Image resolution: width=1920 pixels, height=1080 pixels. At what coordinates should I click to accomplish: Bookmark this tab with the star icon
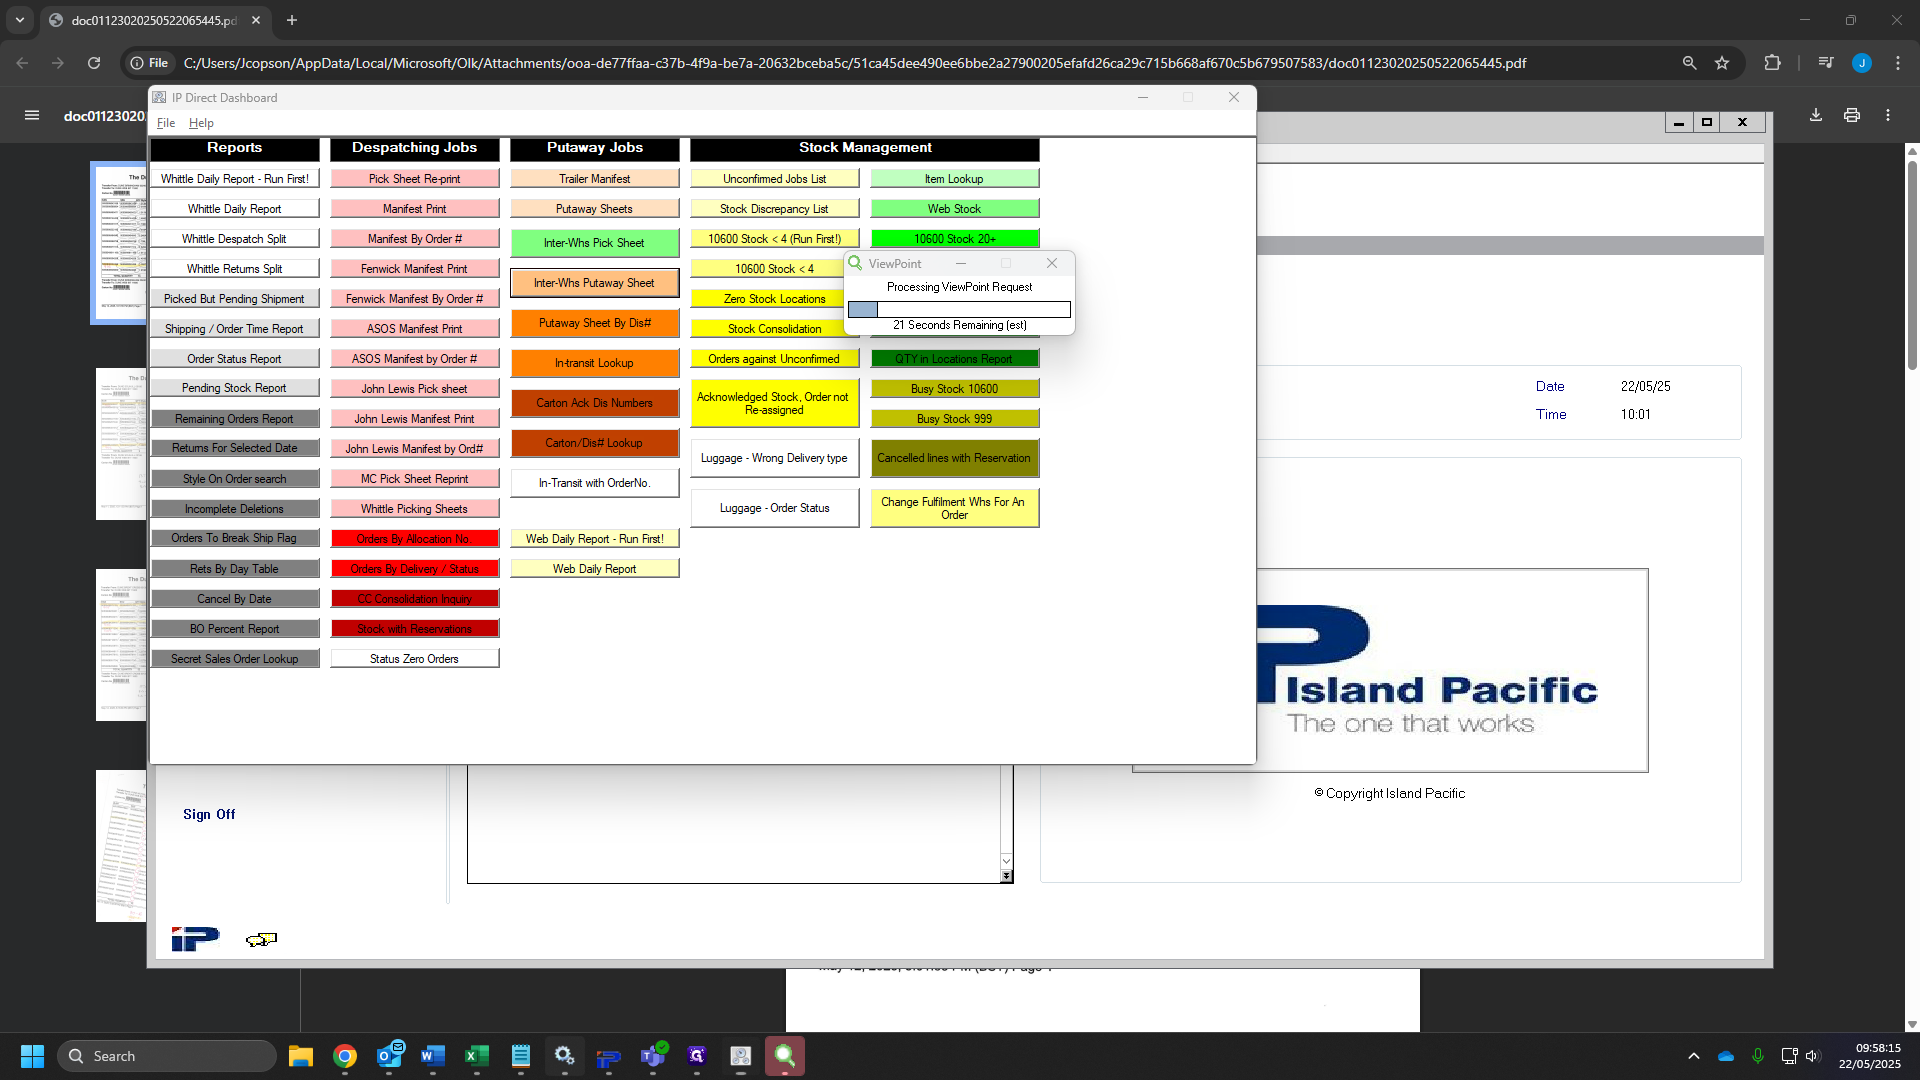pyautogui.click(x=1722, y=63)
